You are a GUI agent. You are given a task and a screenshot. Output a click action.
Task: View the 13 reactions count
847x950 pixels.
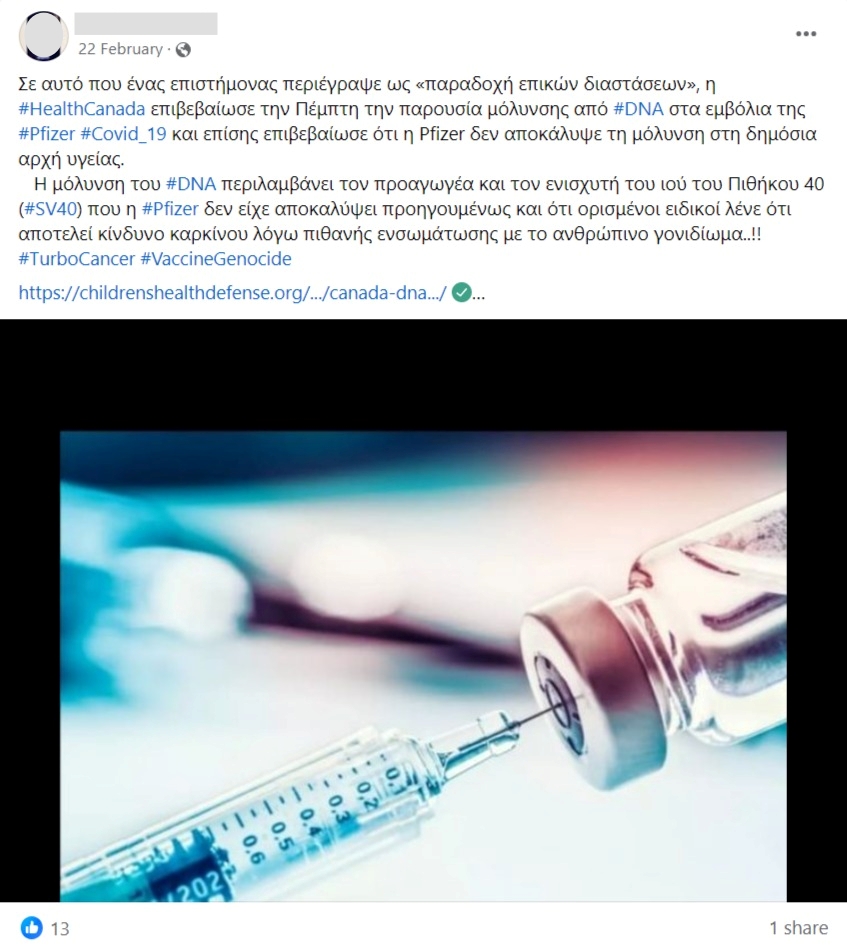coord(60,928)
